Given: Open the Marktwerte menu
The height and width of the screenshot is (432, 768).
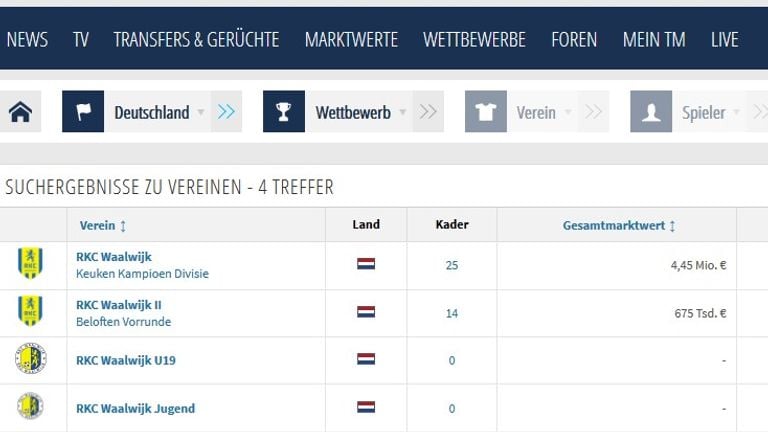Looking at the screenshot, I should tap(351, 39).
